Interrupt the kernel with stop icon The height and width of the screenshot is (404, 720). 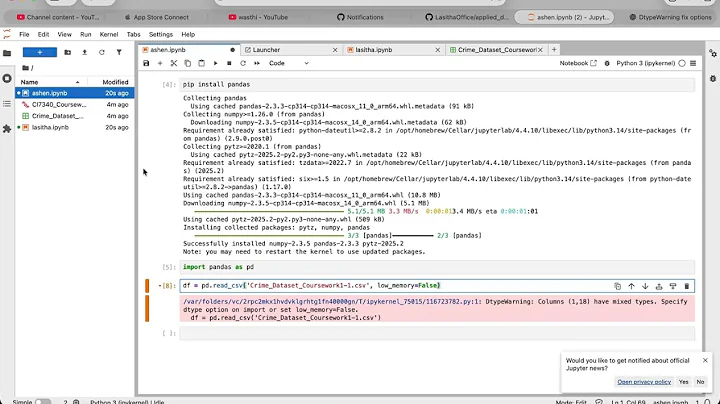coord(229,63)
